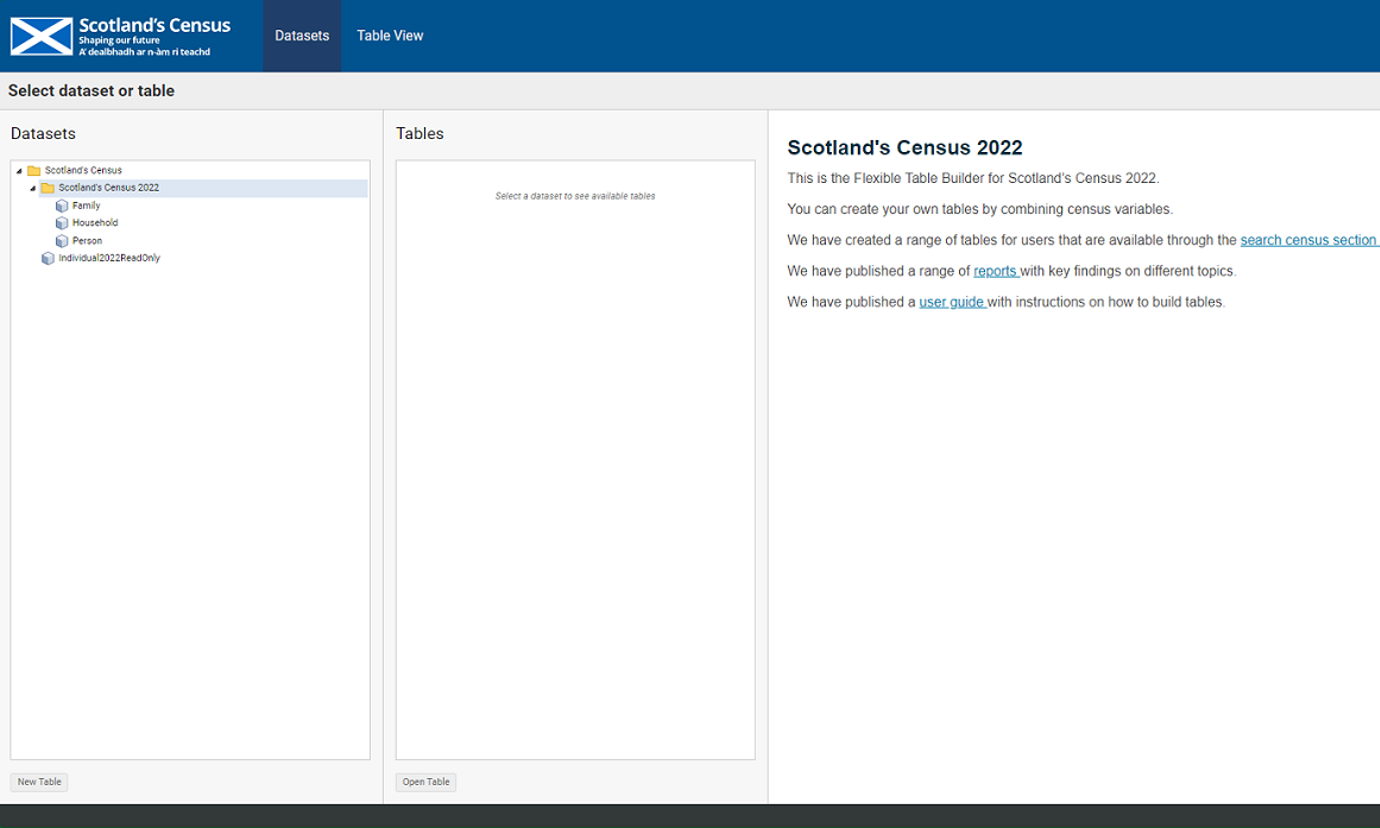This screenshot has width=1380, height=828.
Task: Open the Table View tab
Action: pyautogui.click(x=390, y=36)
